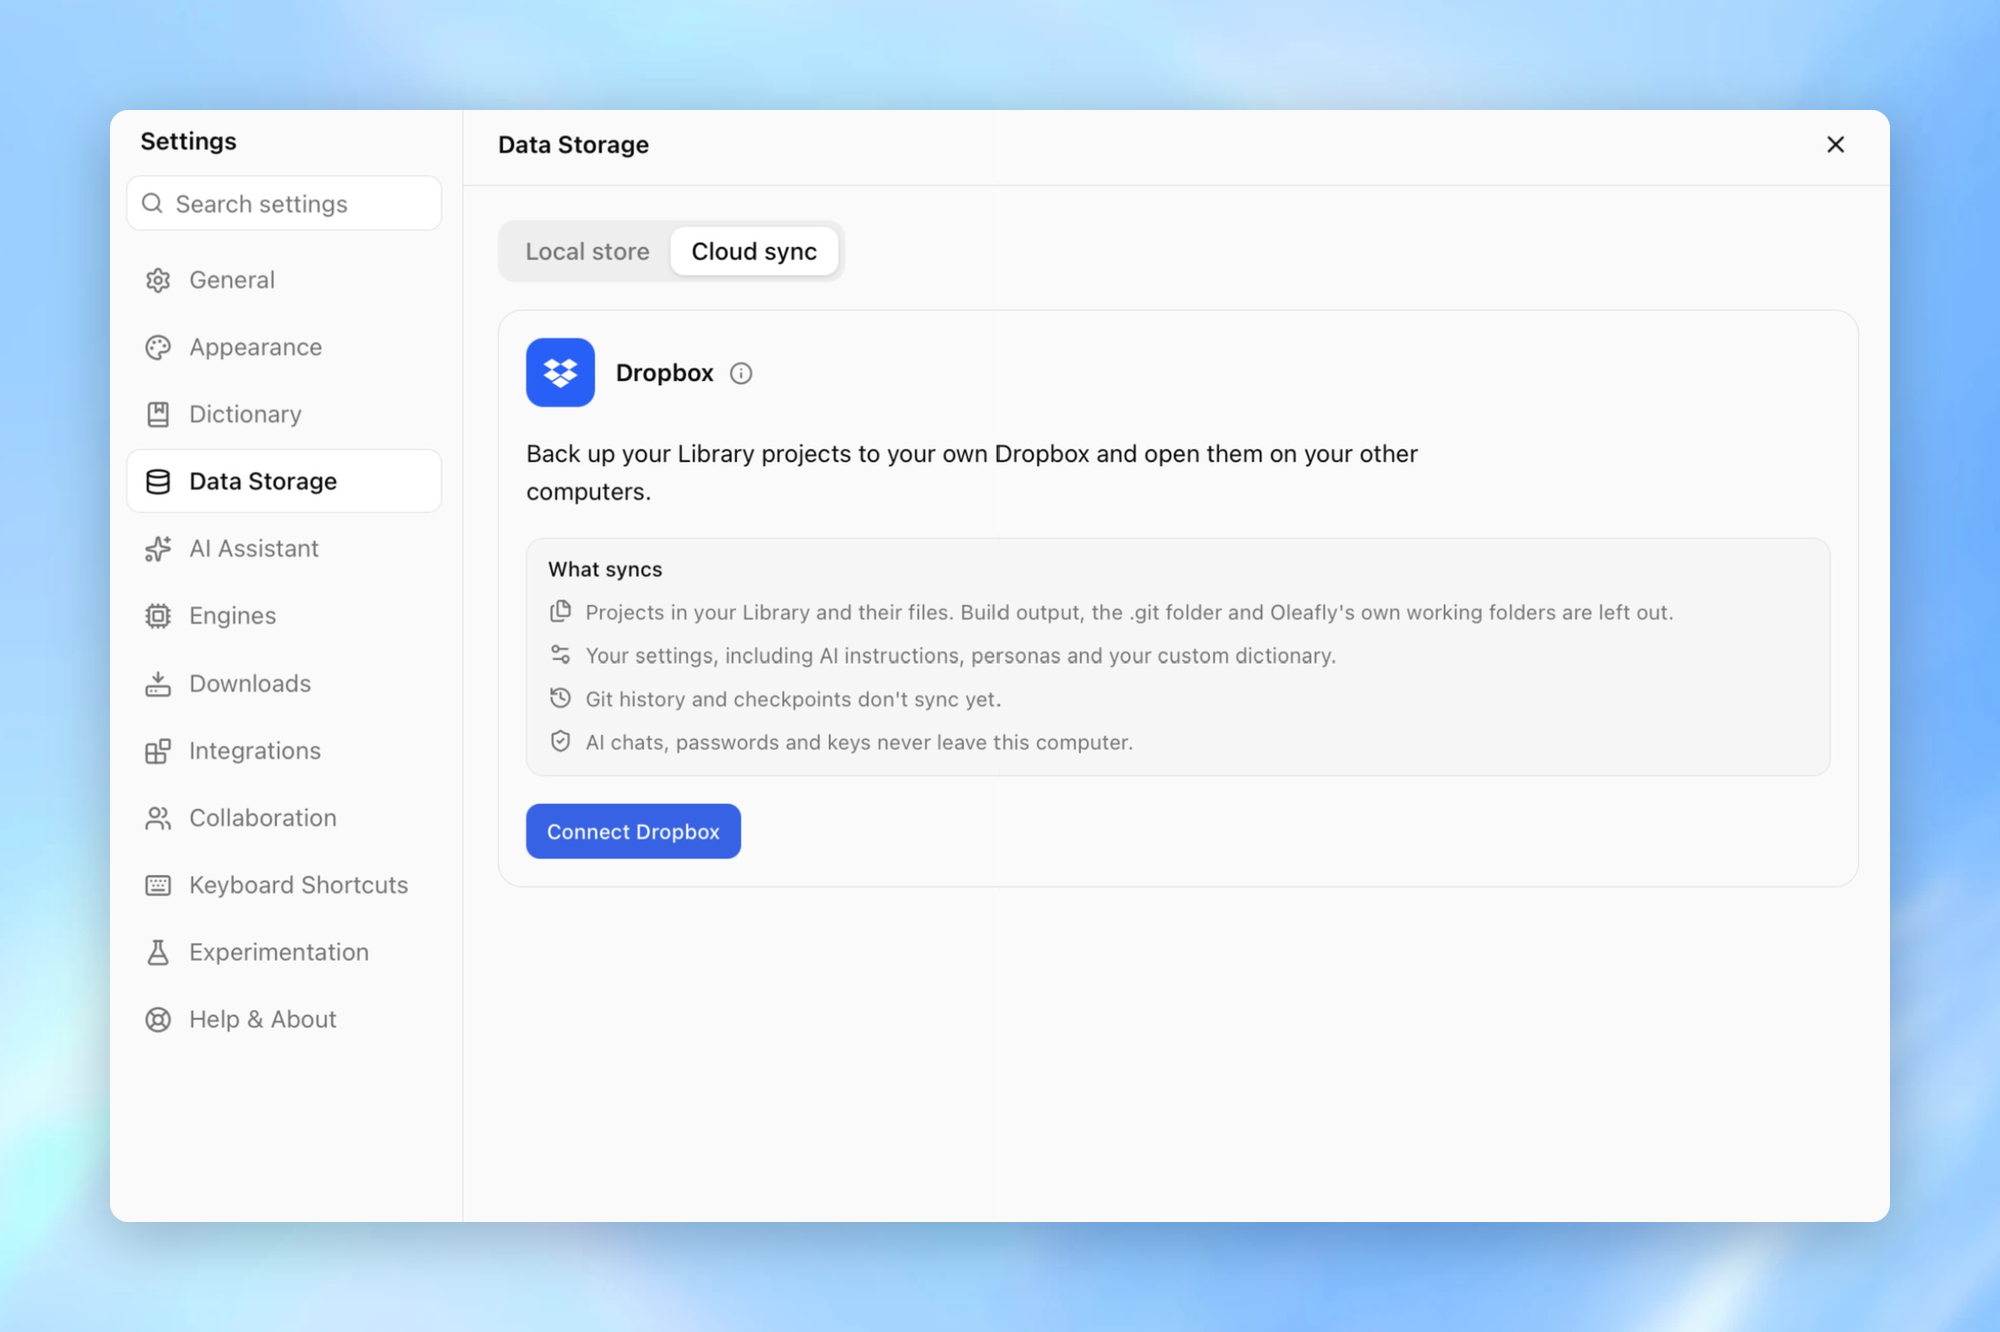
Task: Click the Appearance palette icon
Action: [158, 347]
